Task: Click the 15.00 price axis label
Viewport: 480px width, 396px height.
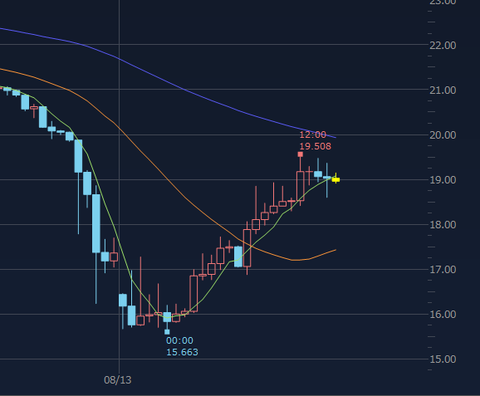Action: coord(443,359)
